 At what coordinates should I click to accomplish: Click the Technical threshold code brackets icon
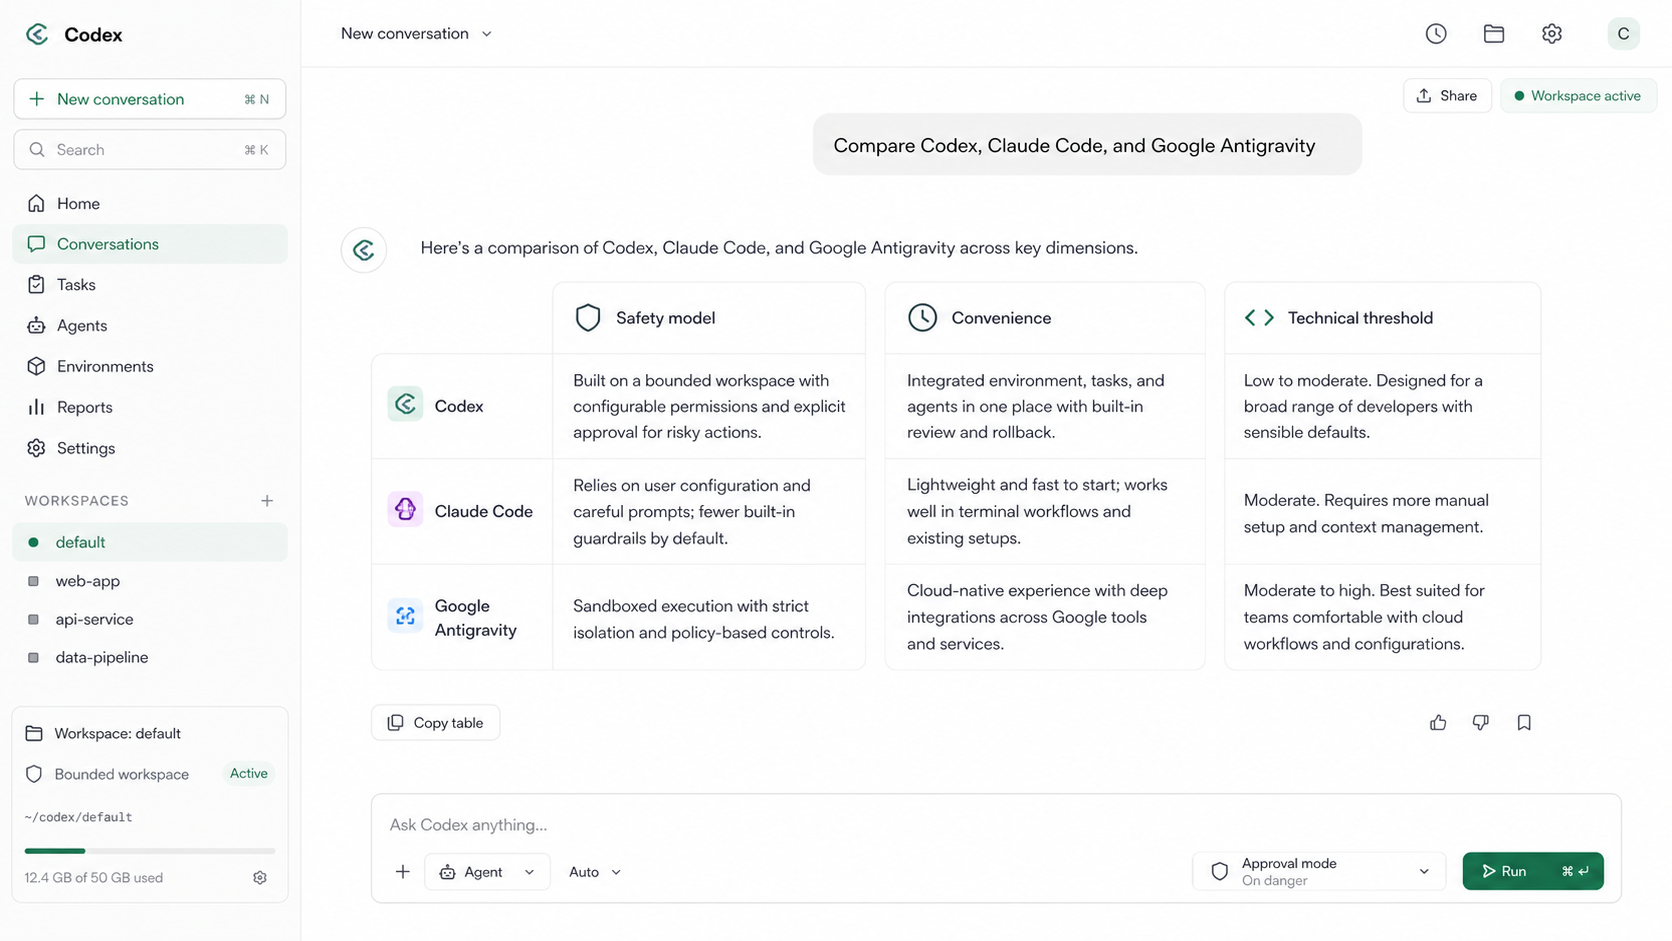(x=1259, y=318)
